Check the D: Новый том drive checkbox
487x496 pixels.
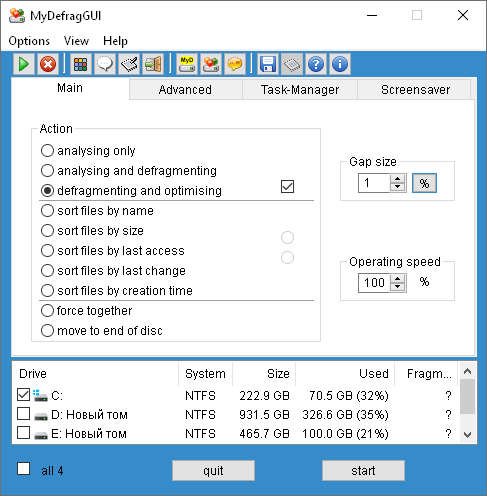click(x=23, y=414)
